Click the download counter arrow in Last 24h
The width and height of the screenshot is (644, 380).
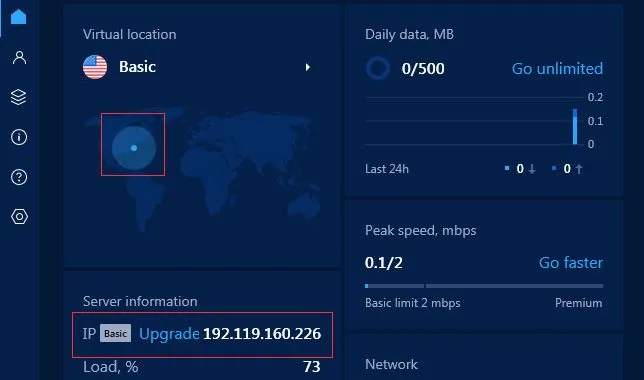click(x=532, y=169)
